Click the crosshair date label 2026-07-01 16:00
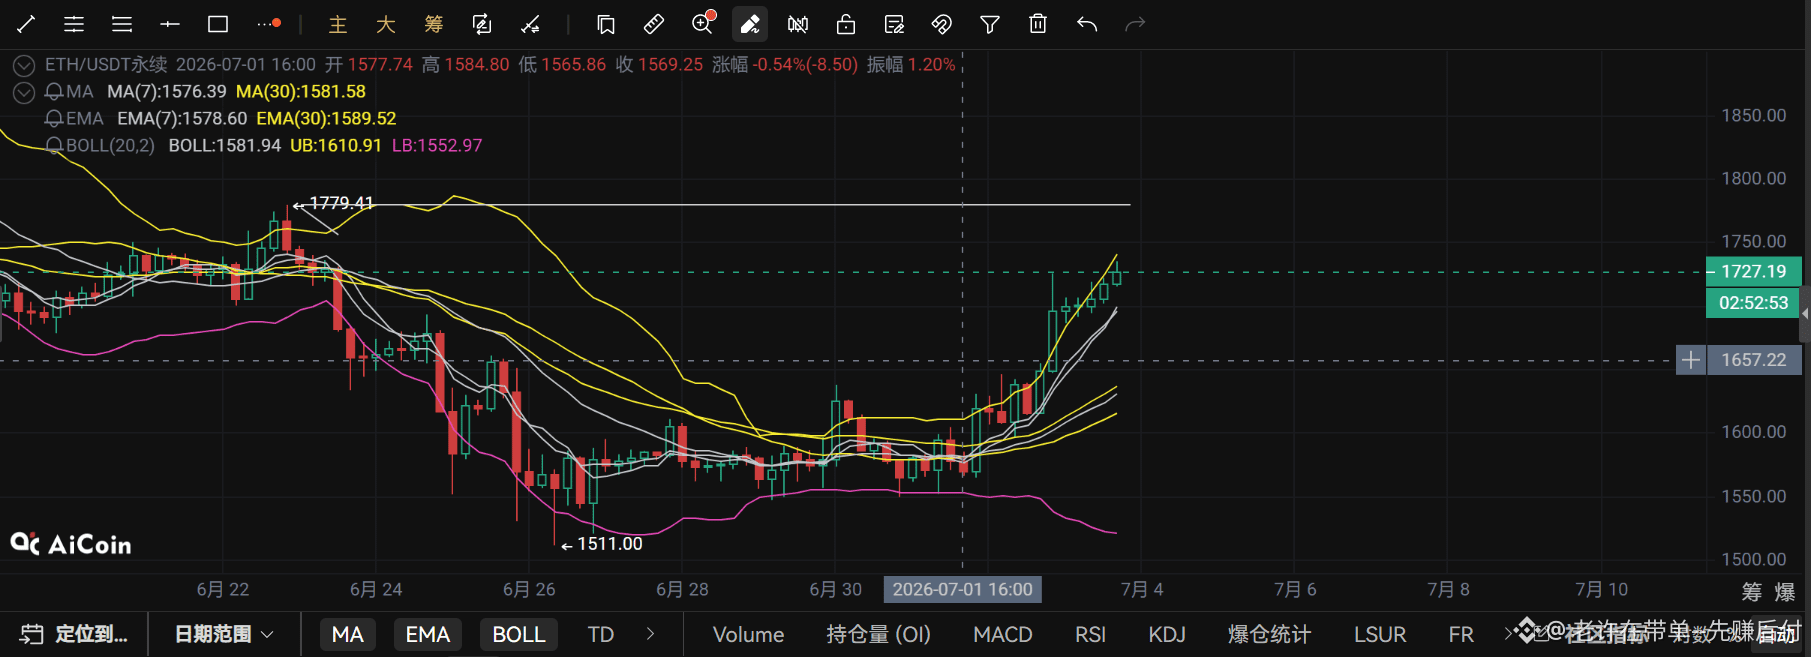This screenshot has height=657, width=1811. [962, 589]
